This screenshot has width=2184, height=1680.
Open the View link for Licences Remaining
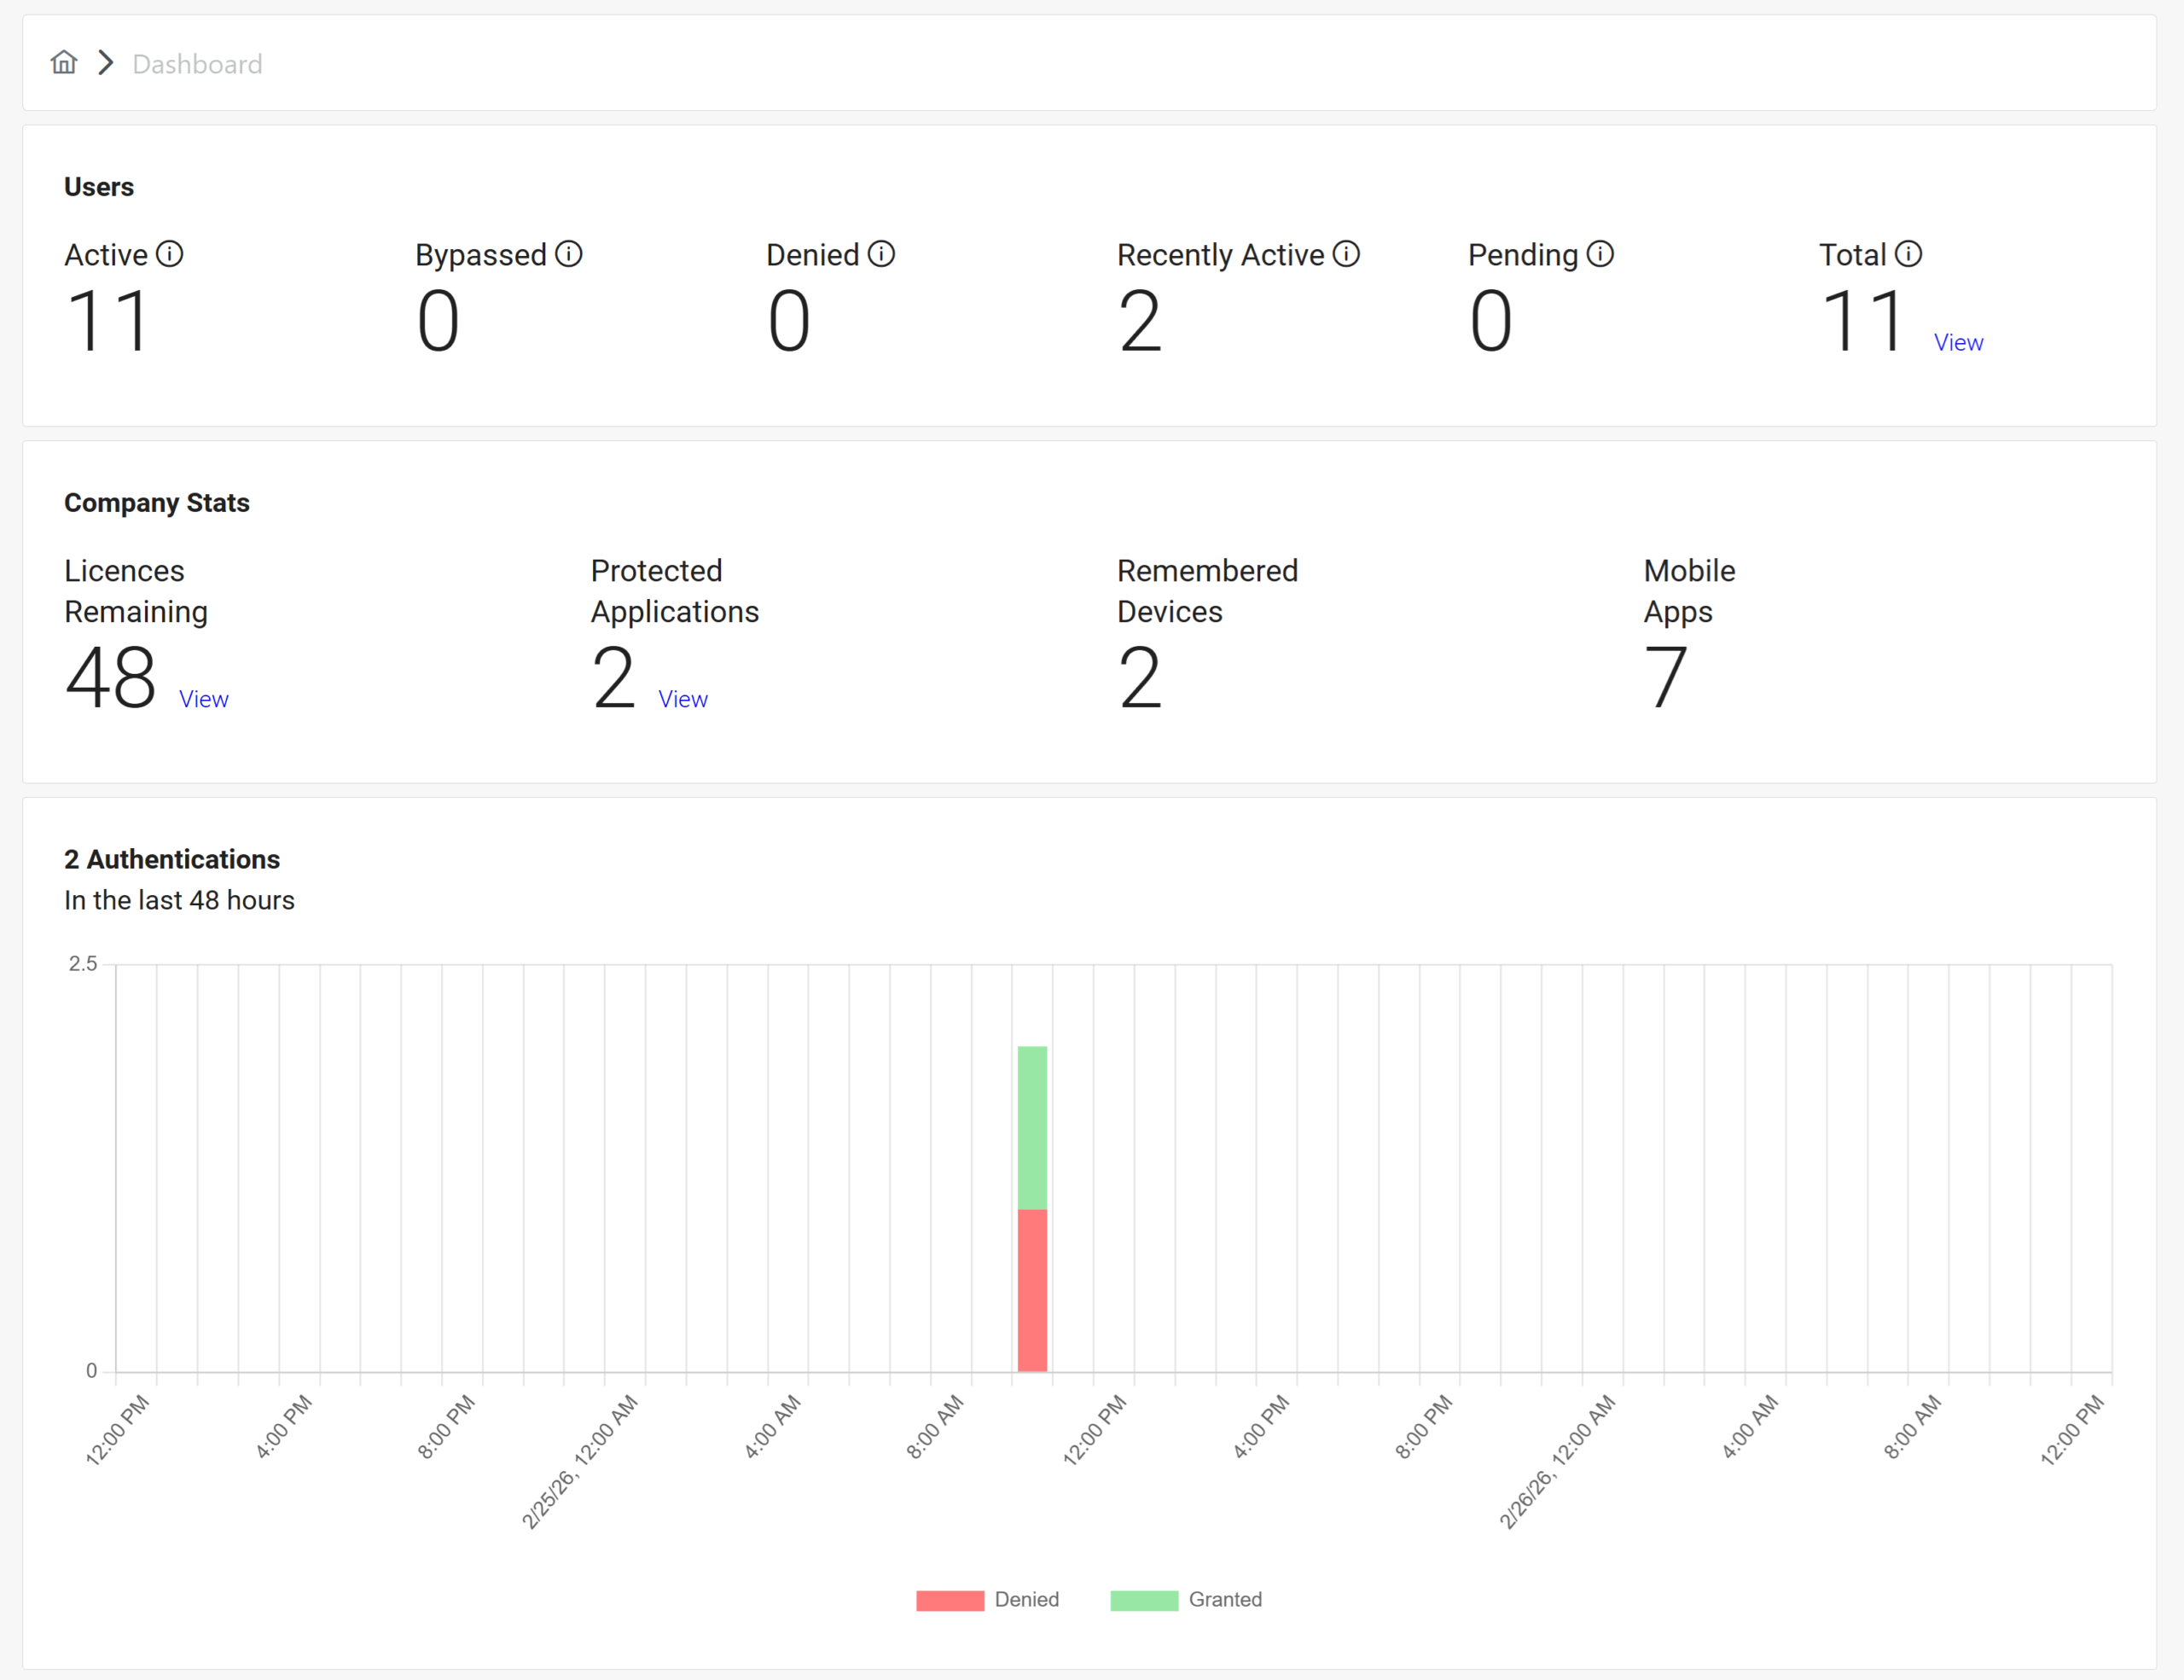204,699
